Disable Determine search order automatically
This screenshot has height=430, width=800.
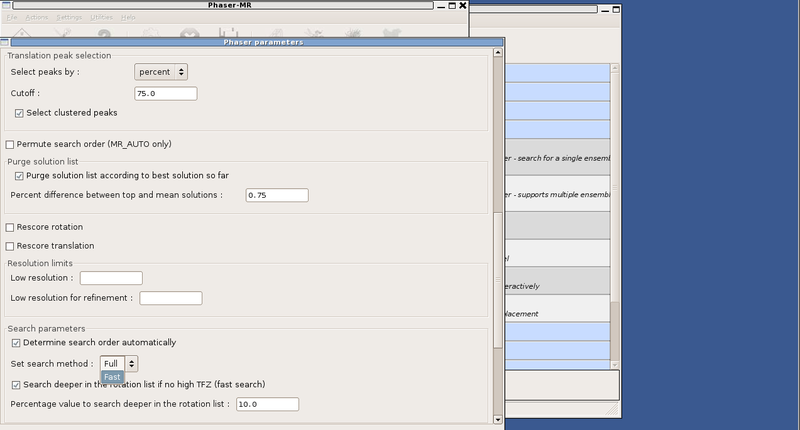pyautogui.click(x=16, y=343)
